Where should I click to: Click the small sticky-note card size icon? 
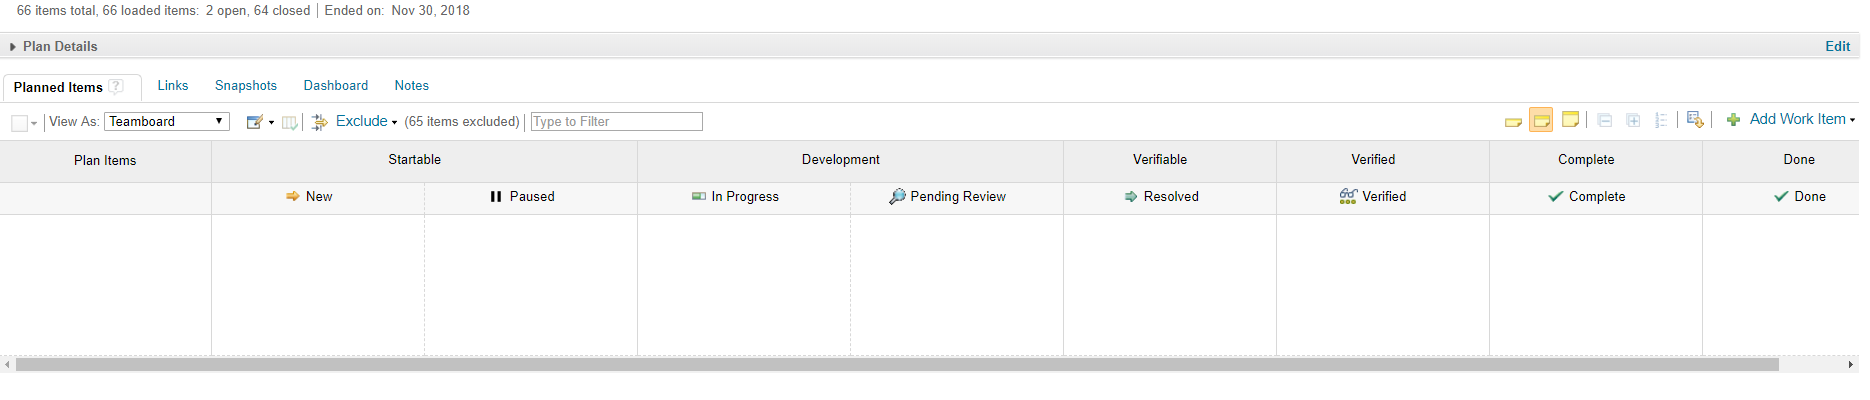1513,121
